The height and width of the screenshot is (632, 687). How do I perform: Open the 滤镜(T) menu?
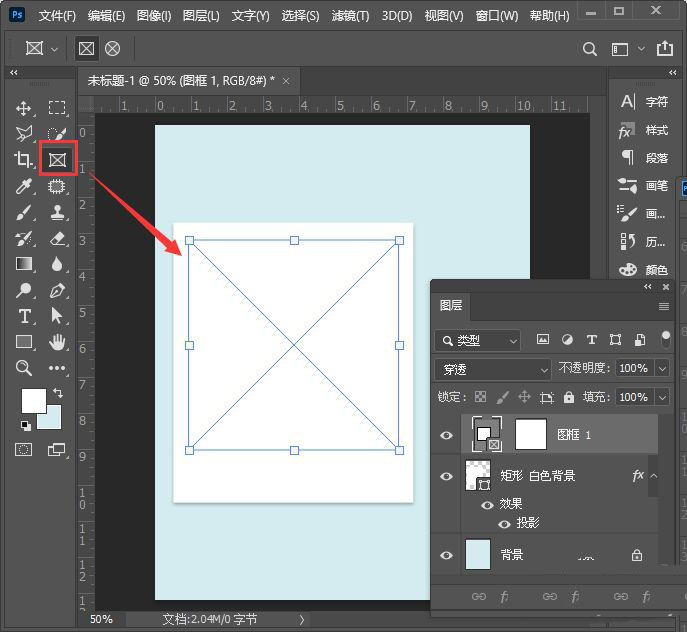tap(349, 16)
